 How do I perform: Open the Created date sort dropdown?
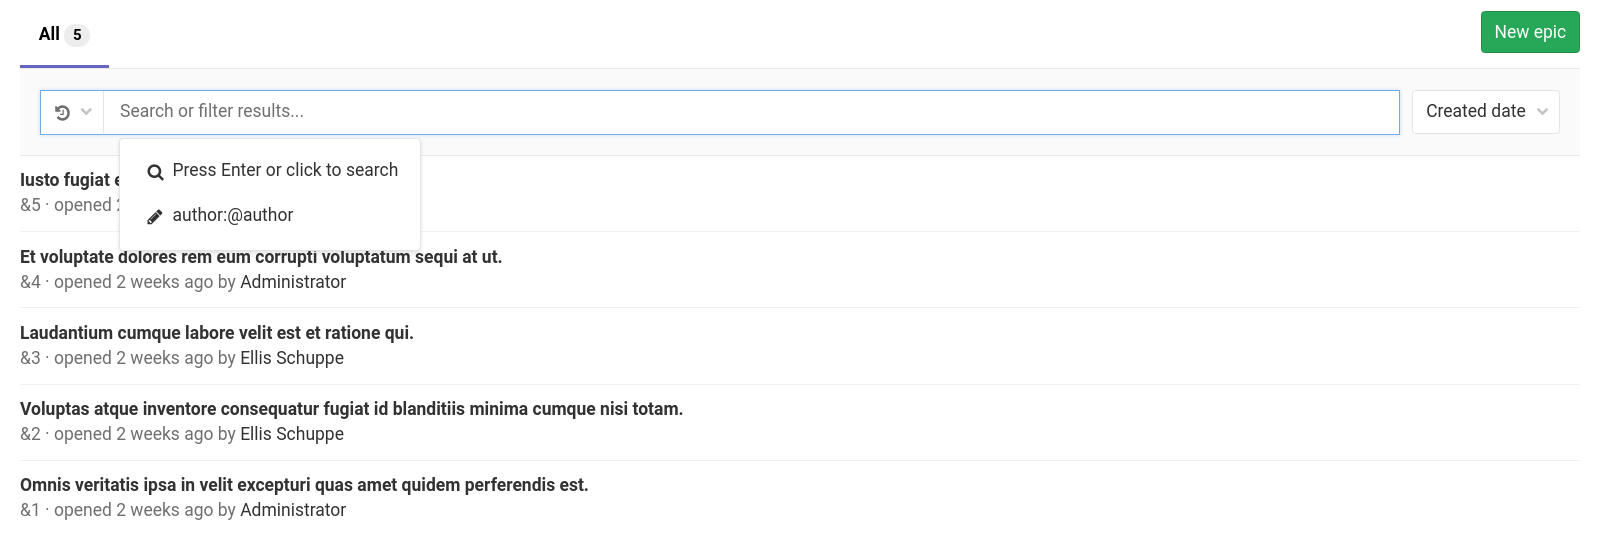click(x=1485, y=112)
